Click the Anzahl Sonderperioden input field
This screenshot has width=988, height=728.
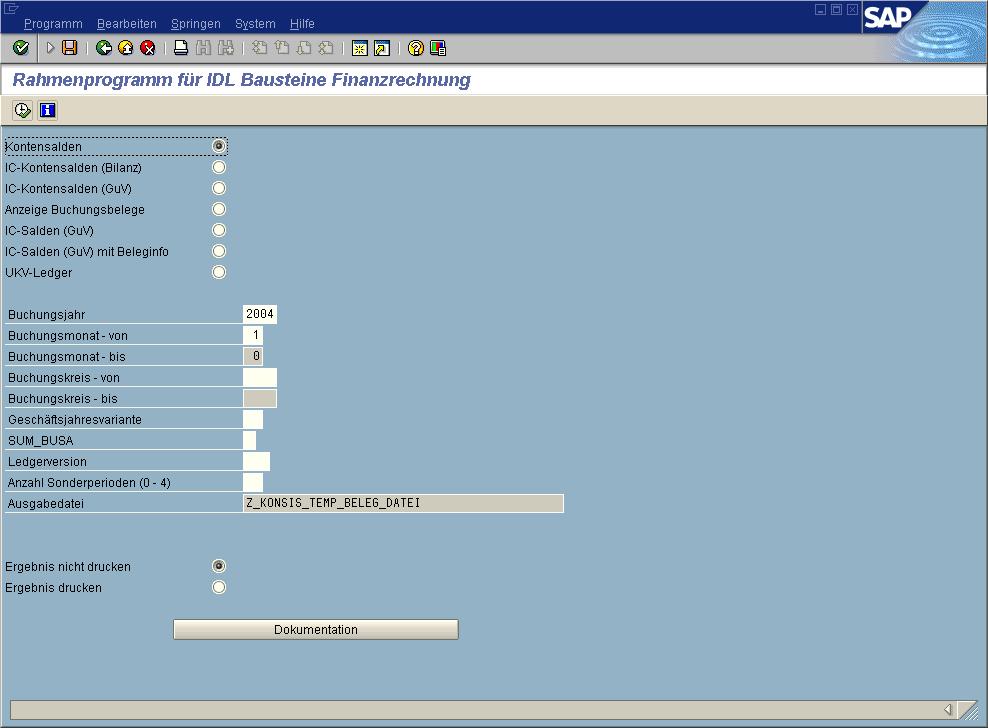click(x=253, y=482)
